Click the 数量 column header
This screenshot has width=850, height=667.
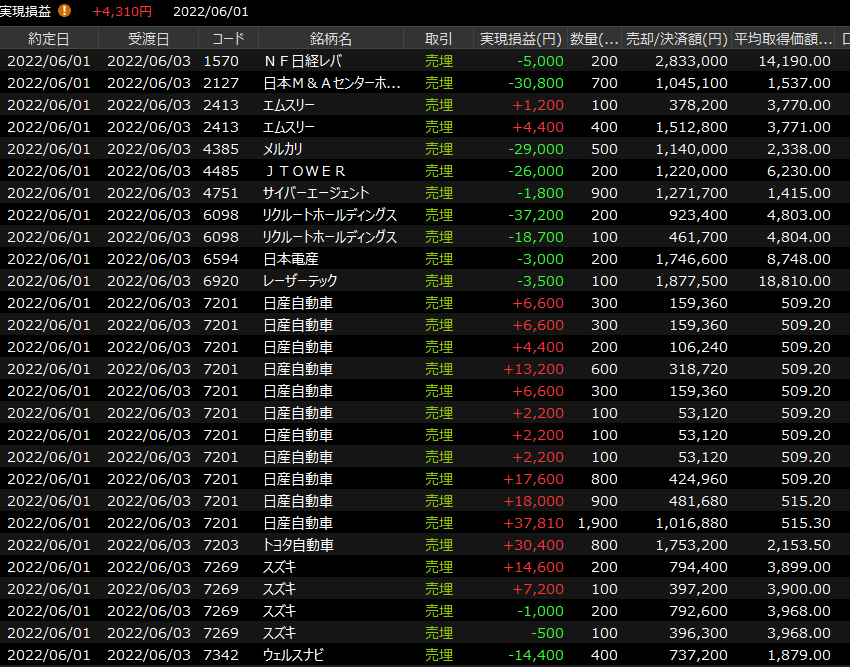(594, 39)
